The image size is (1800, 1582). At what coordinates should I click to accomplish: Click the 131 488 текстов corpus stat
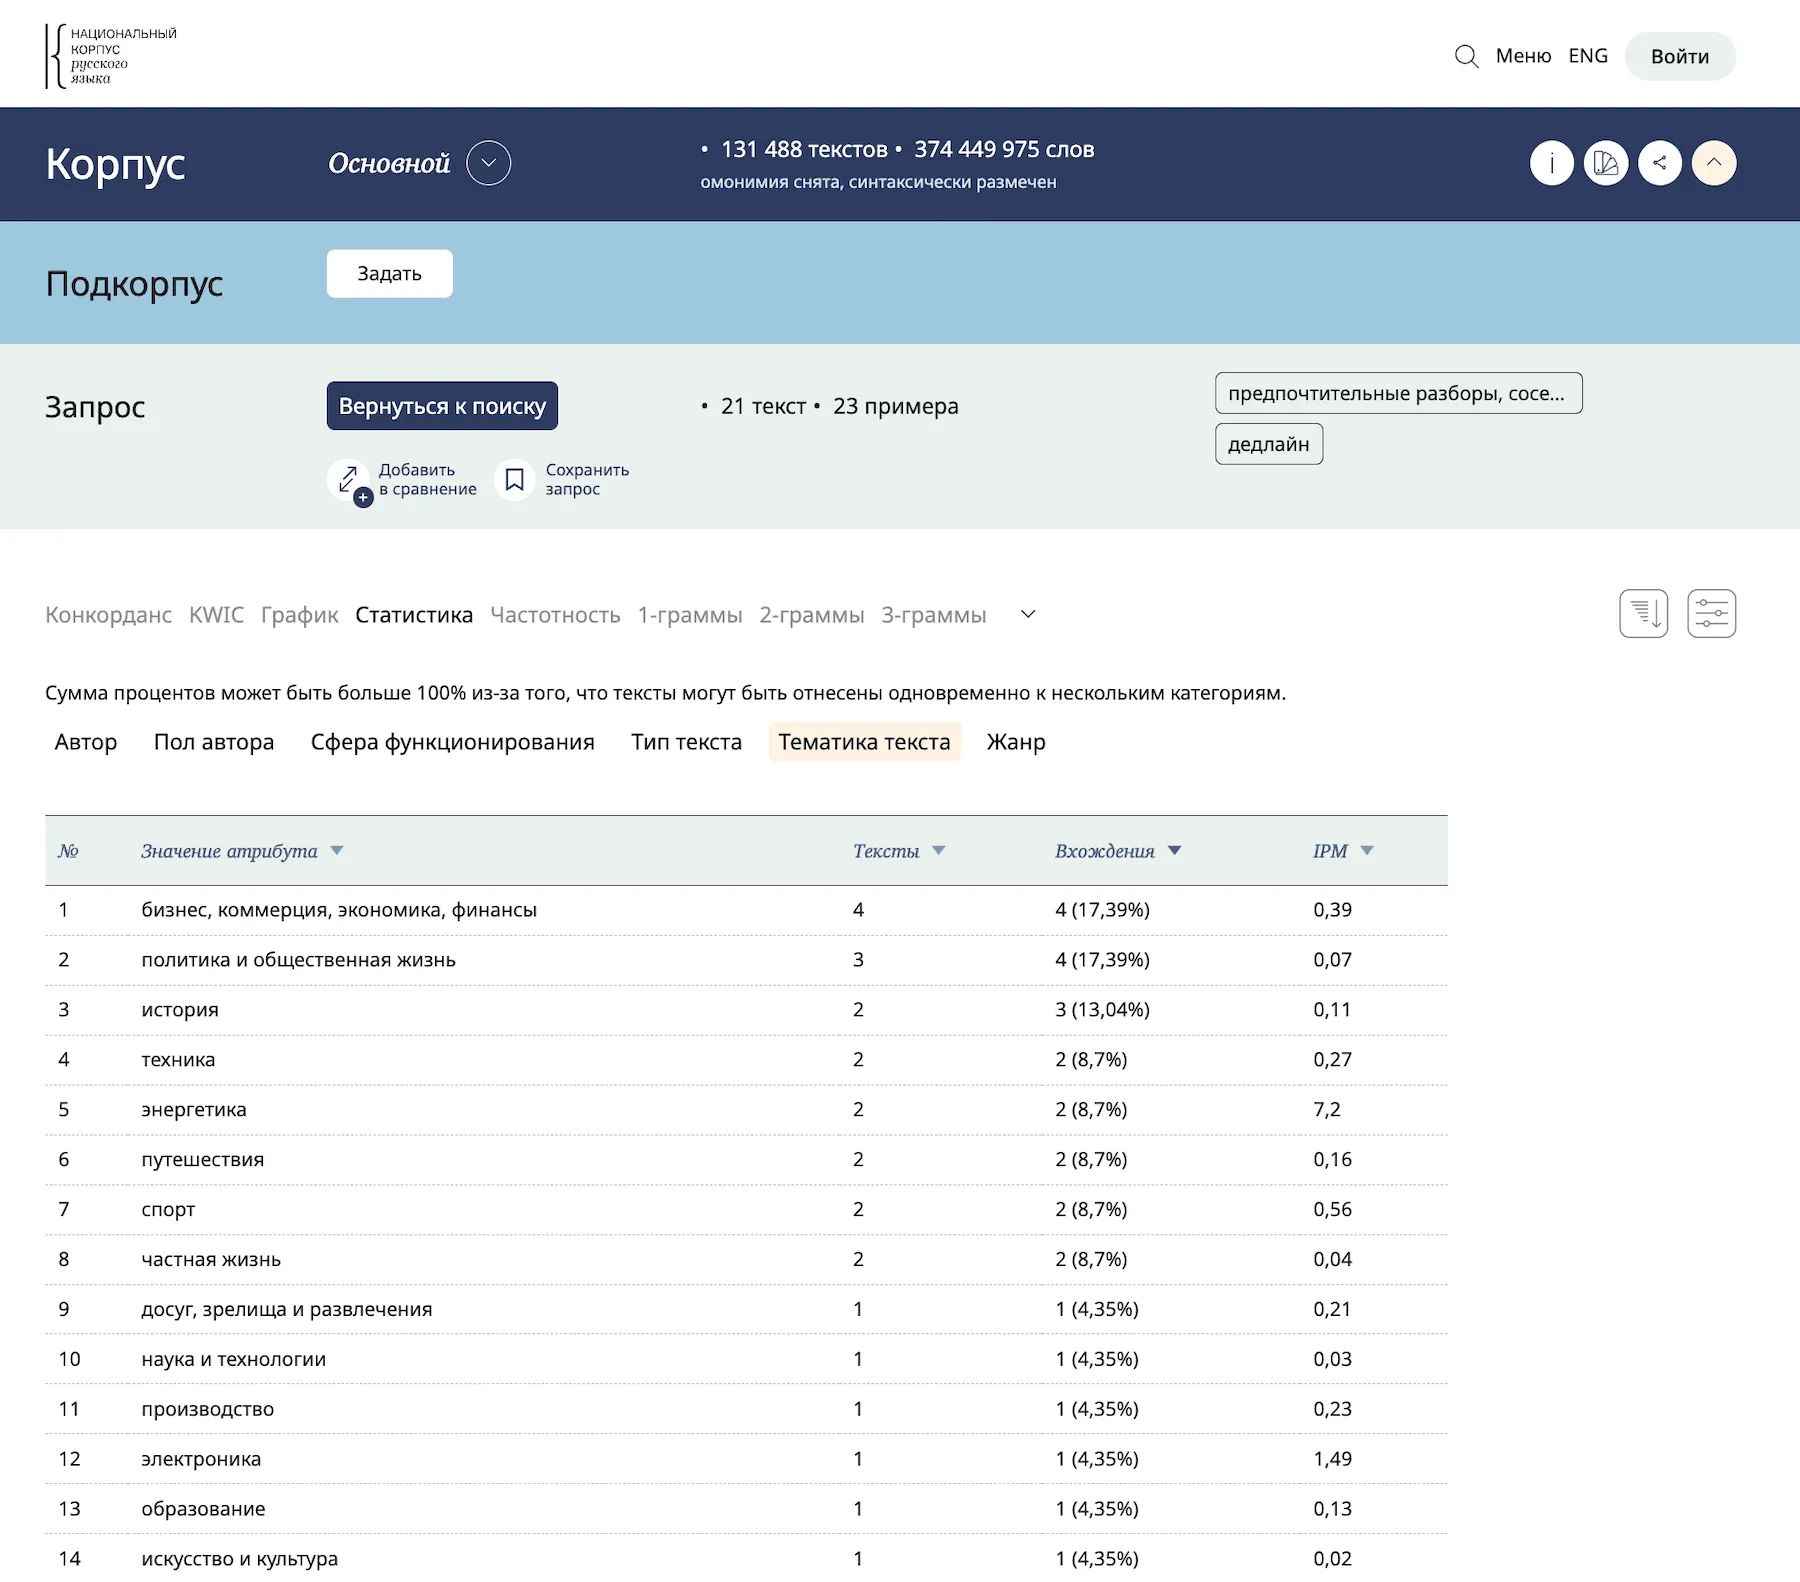804,150
